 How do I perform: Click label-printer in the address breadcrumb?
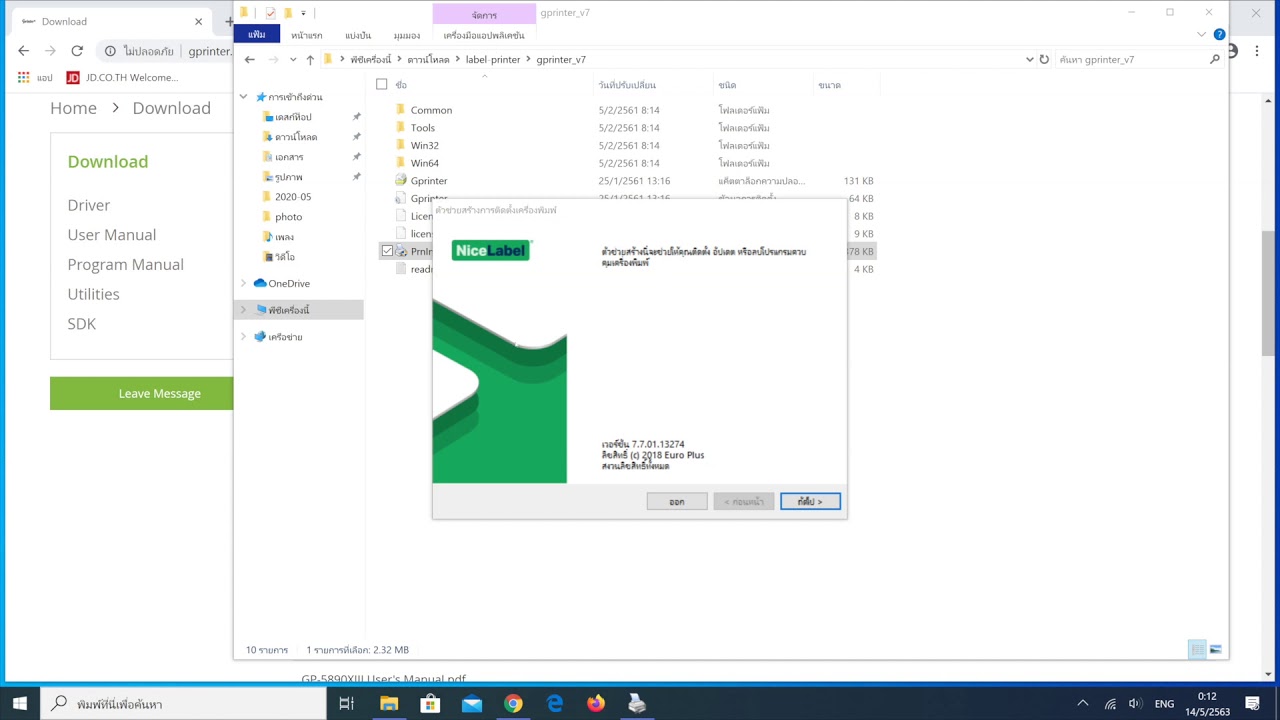493,59
